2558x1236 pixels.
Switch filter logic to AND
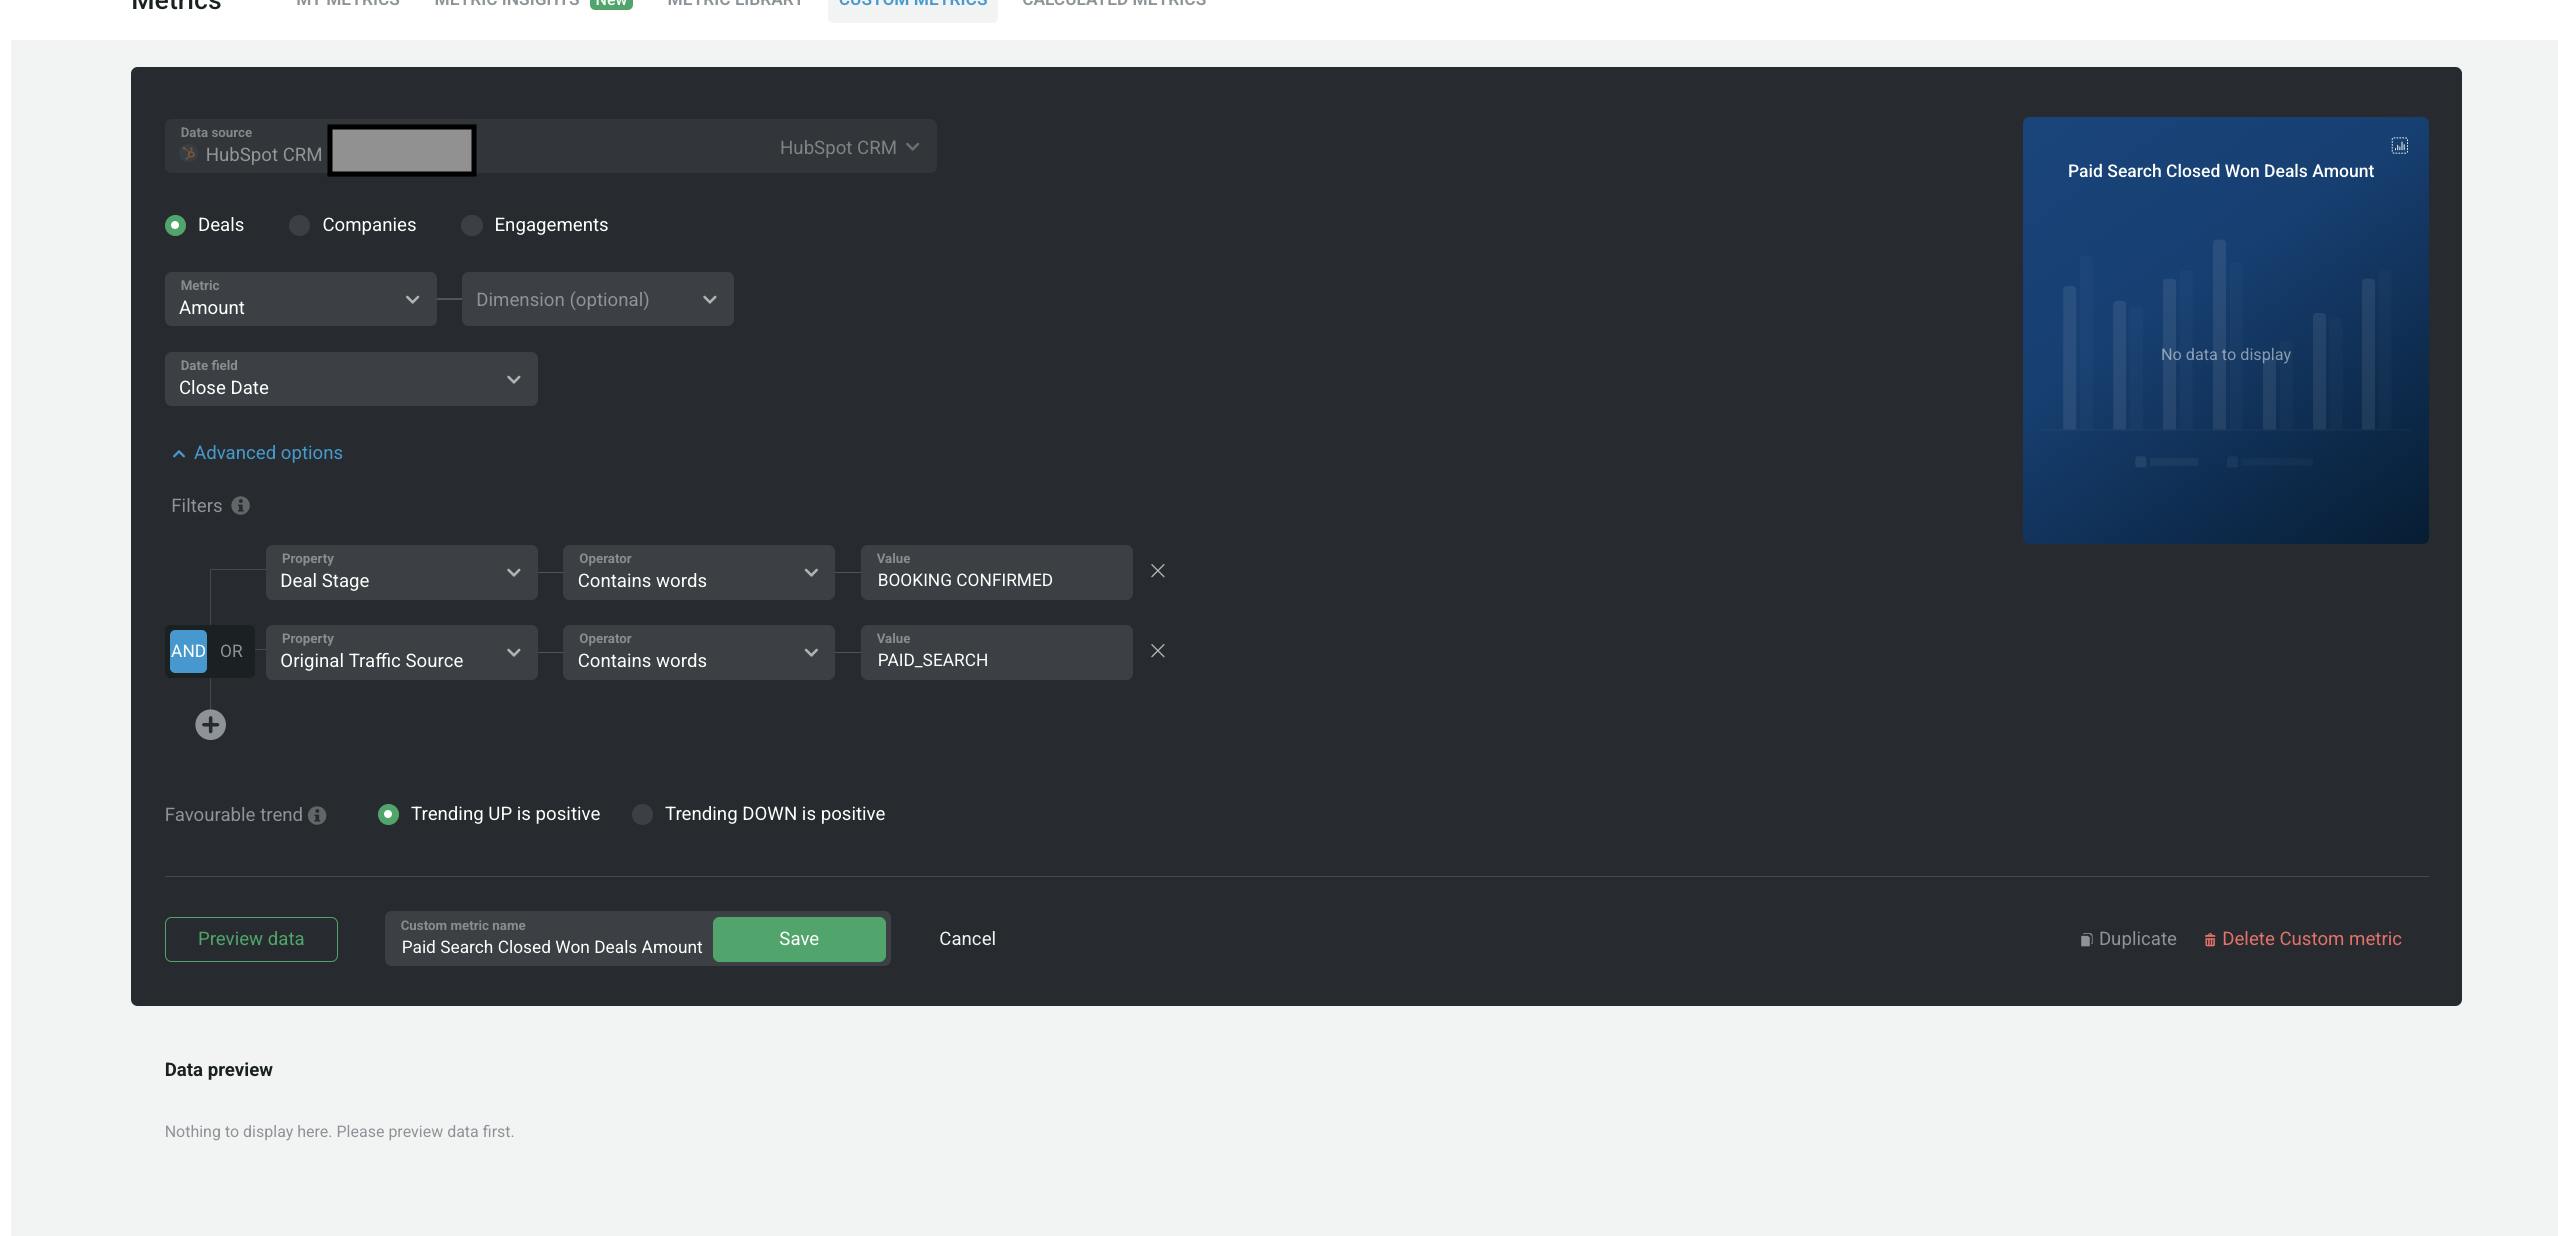coord(188,651)
